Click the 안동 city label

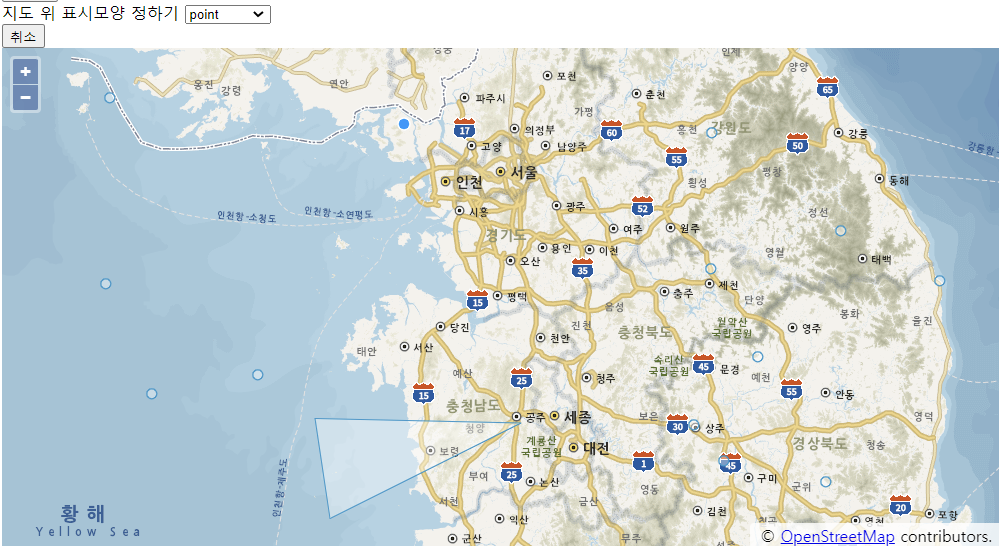click(x=845, y=394)
